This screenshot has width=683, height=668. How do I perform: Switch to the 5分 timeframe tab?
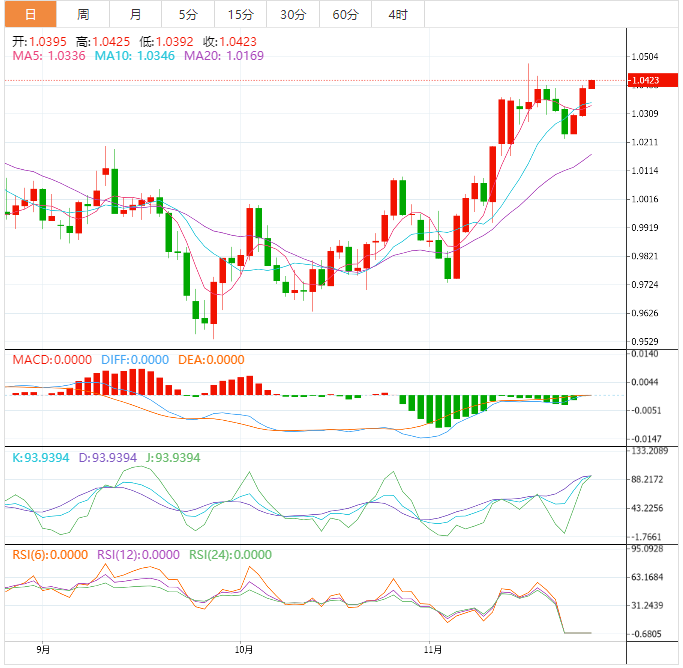pyautogui.click(x=188, y=14)
